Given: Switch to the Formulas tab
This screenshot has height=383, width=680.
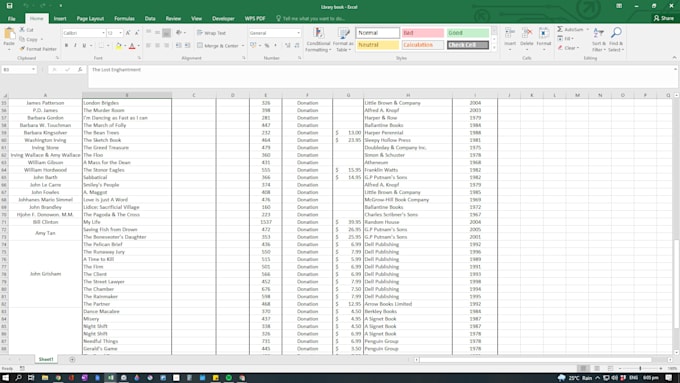Looking at the screenshot, I should coord(124,19).
